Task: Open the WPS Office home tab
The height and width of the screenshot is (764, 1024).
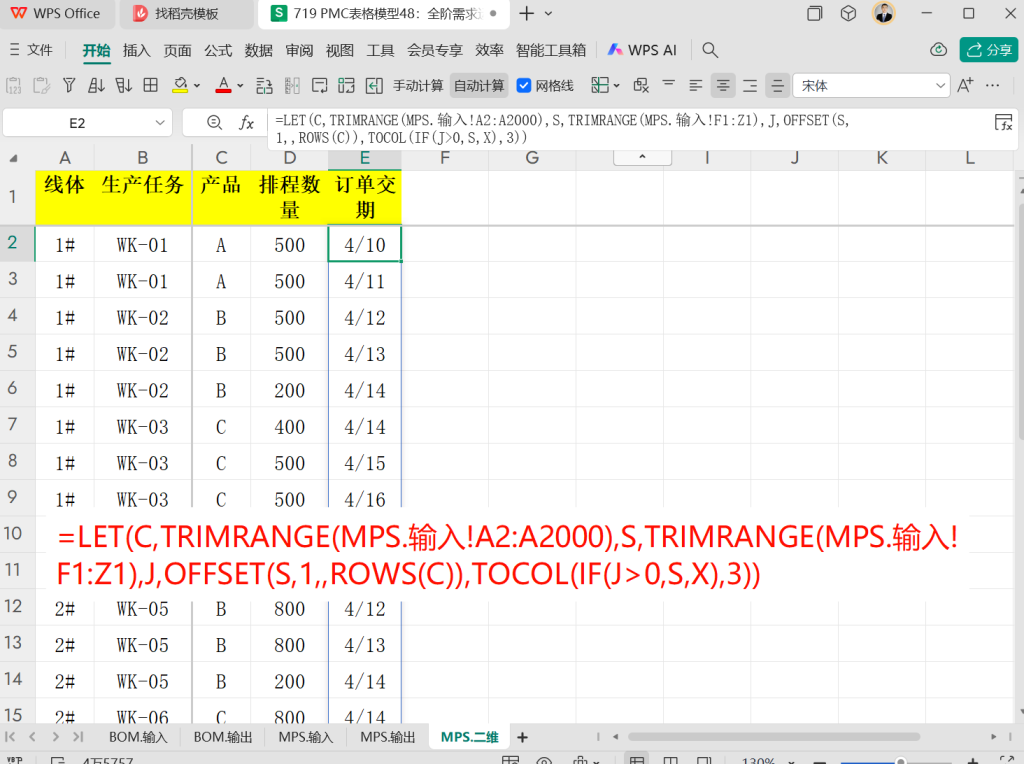Action: 57,14
